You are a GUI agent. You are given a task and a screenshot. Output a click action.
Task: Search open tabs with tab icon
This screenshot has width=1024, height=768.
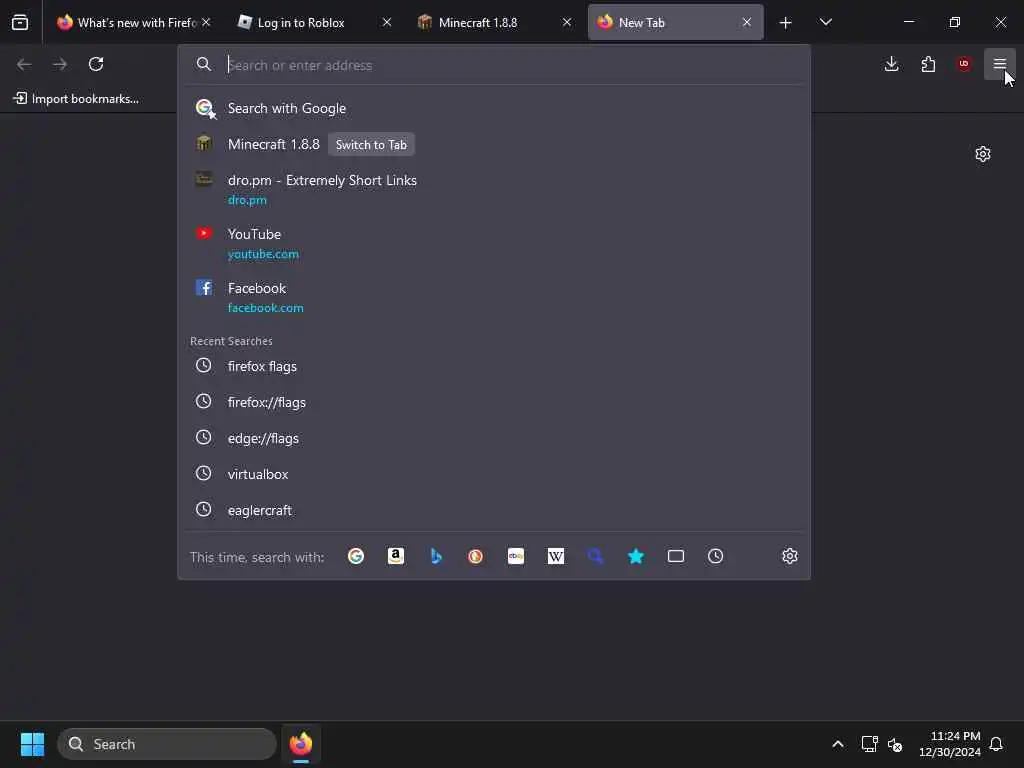pos(676,556)
